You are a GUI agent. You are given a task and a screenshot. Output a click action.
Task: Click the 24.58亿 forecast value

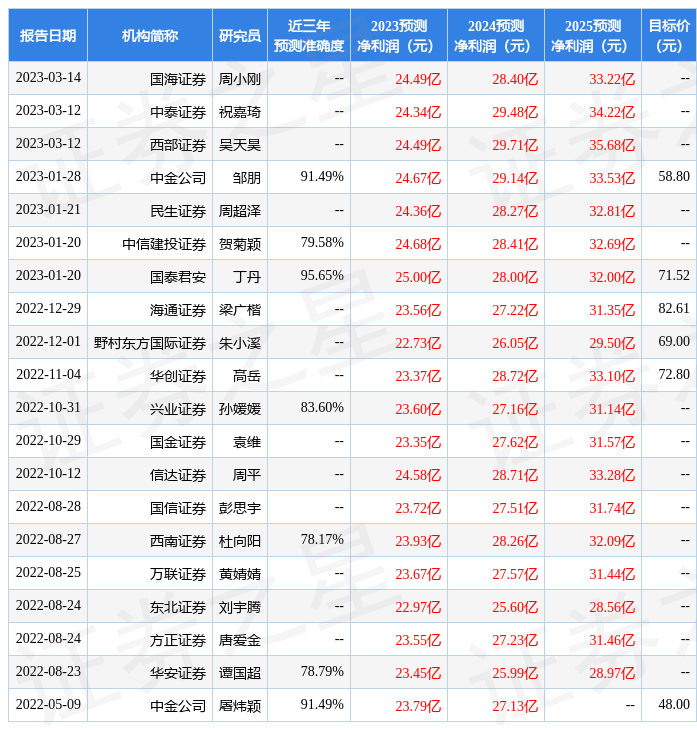[418, 475]
